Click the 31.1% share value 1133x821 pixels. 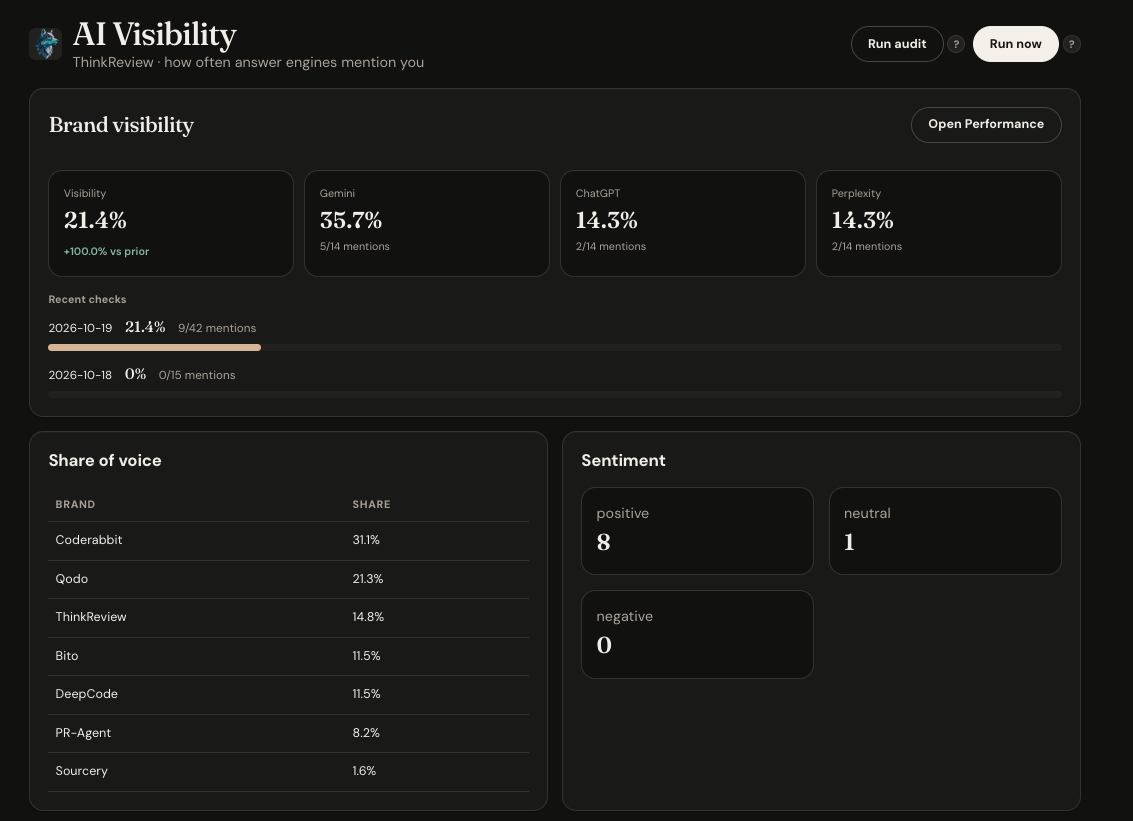tap(366, 540)
